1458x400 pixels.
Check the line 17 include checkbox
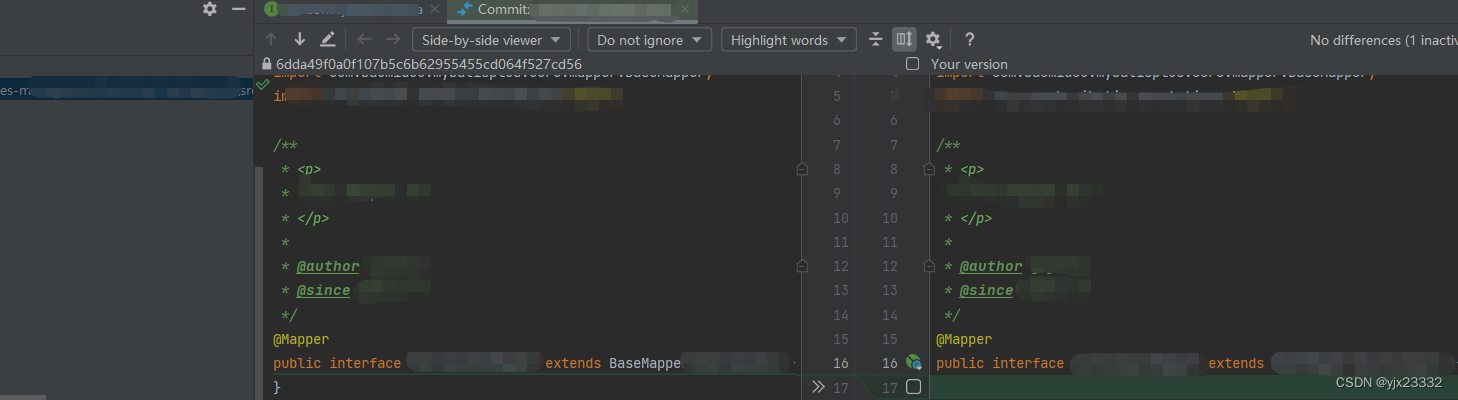[913, 387]
